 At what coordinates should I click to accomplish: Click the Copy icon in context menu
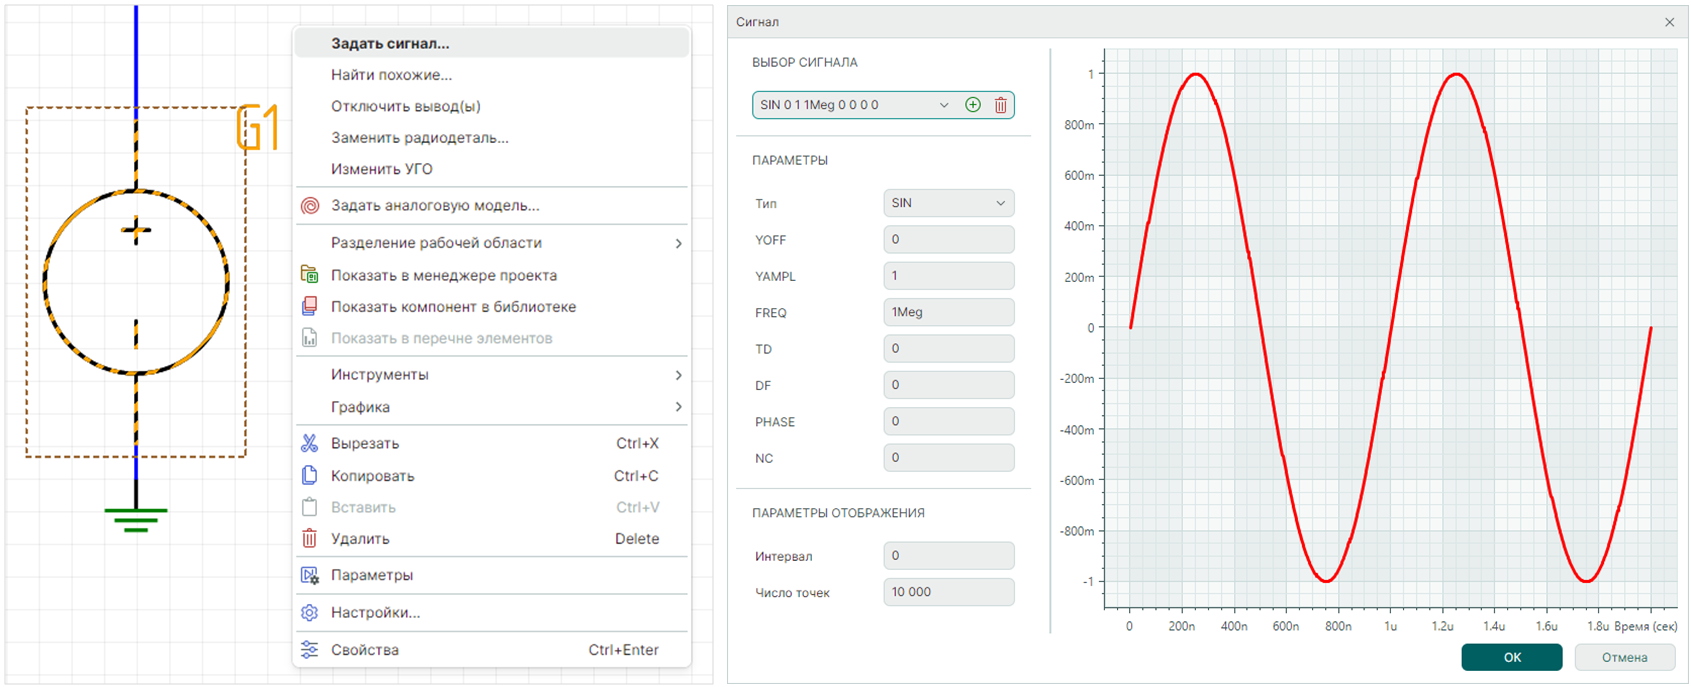coord(310,476)
